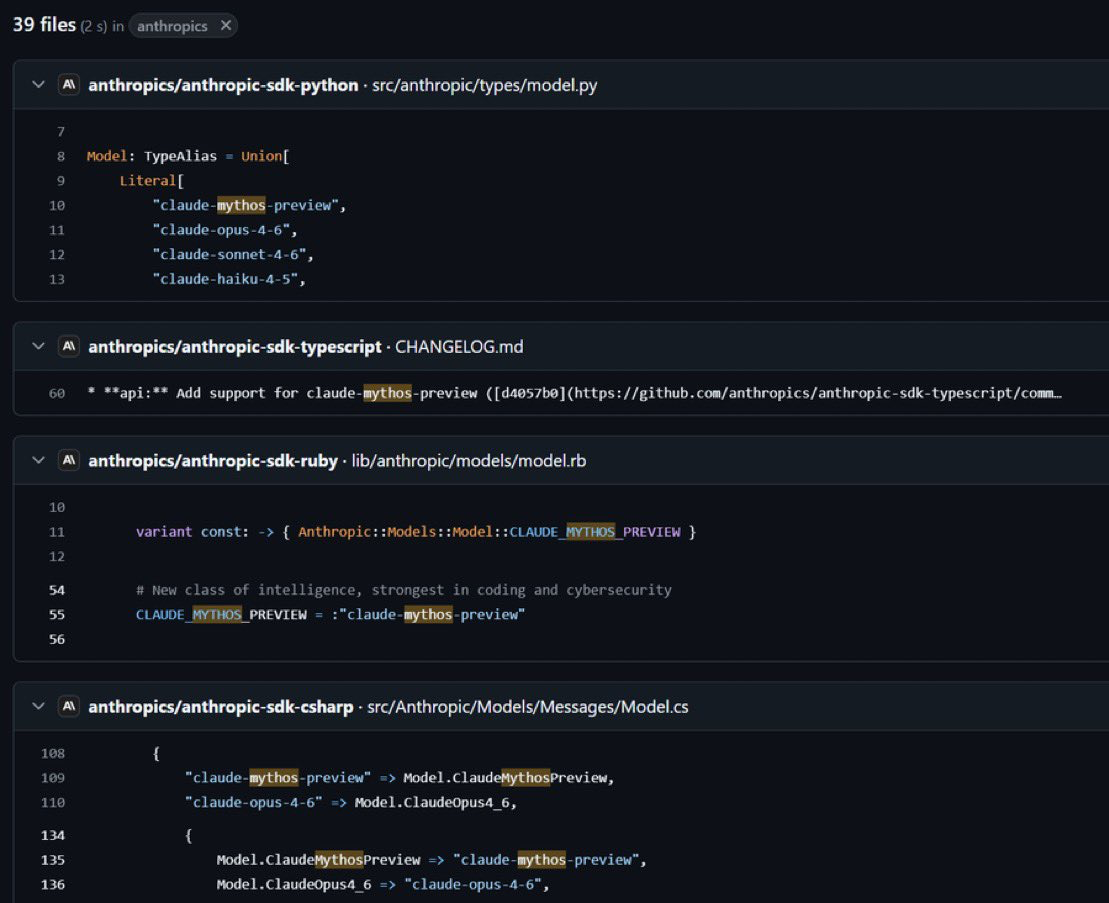Open anthropics/anthropic-sdk-python repository link
The width and height of the screenshot is (1109, 903).
(223, 85)
